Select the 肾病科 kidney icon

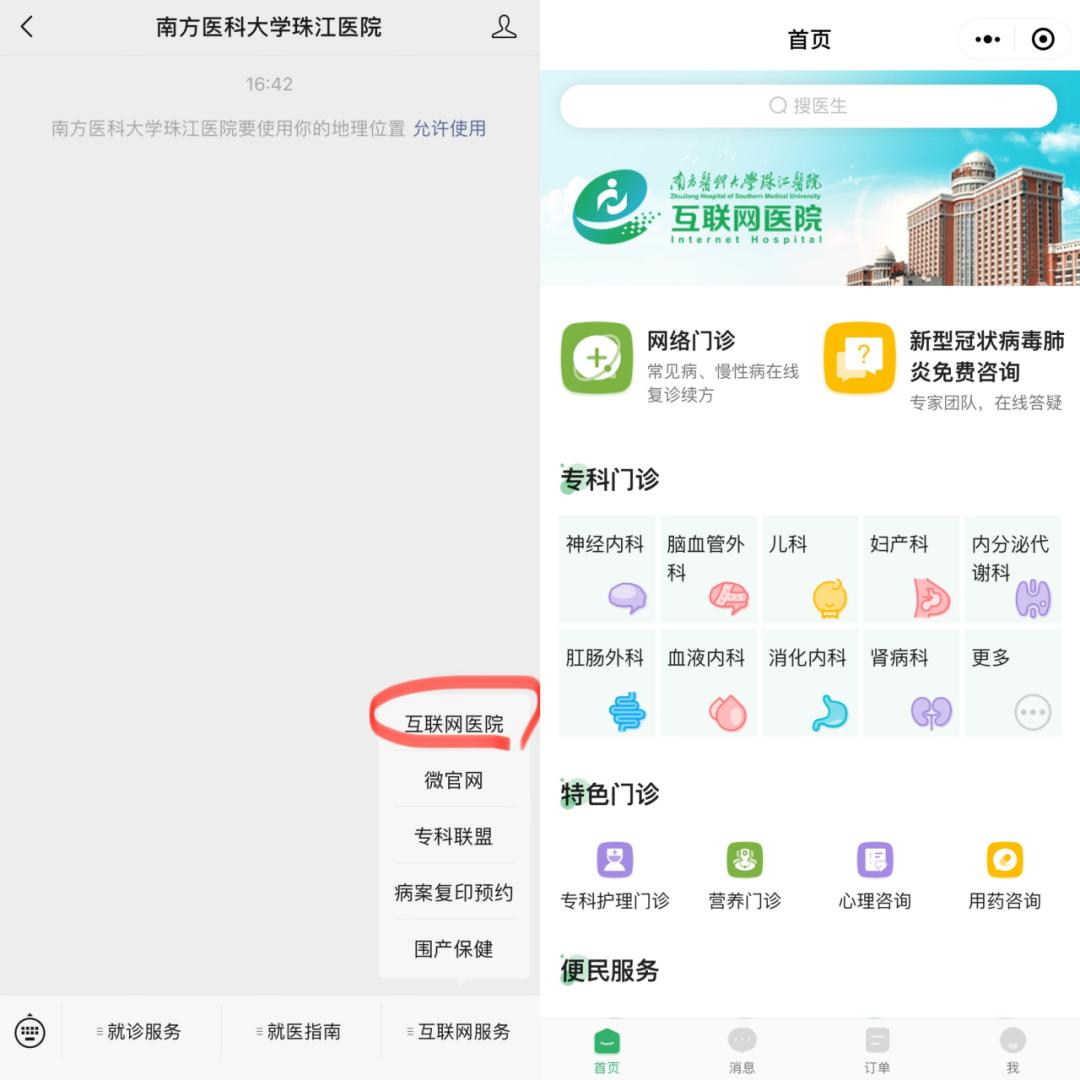(x=910, y=685)
